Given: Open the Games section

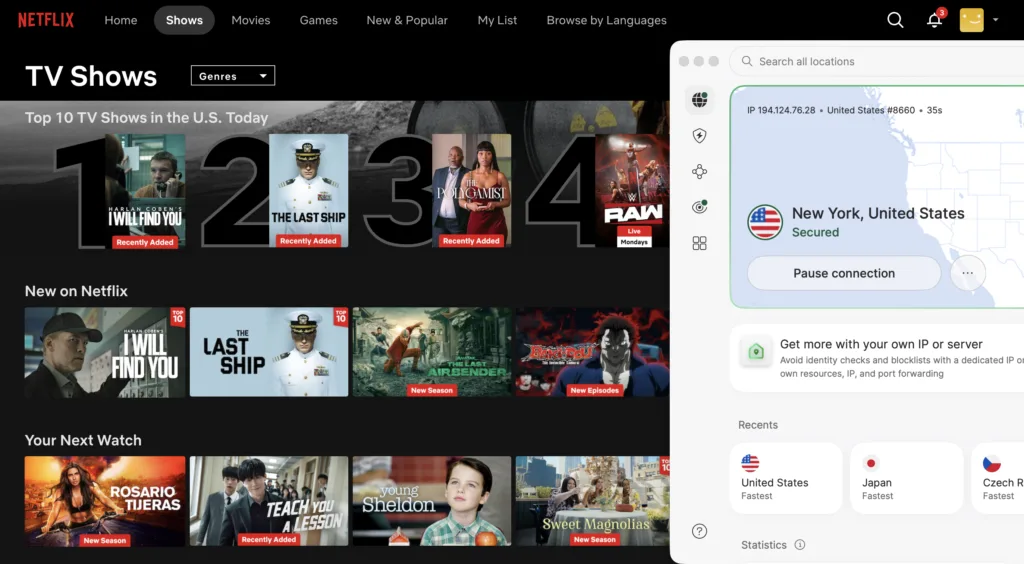Looking at the screenshot, I should (319, 20).
